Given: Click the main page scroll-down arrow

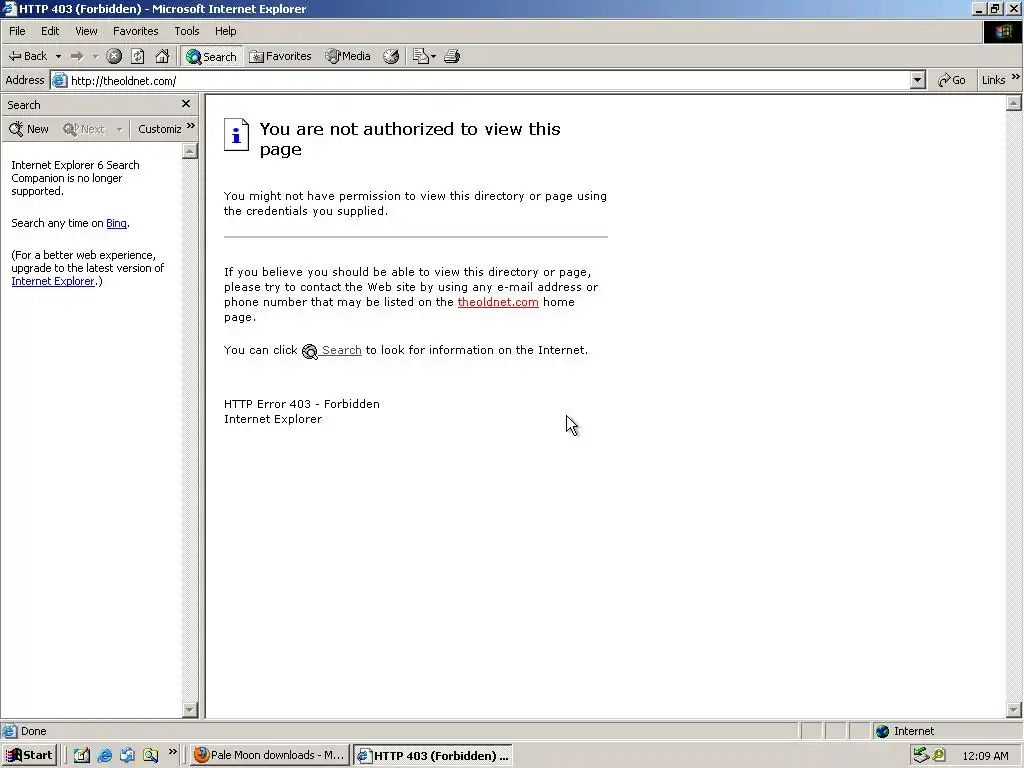Looking at the screenshot, I should pyautogui.click(x=1014, y=710).
